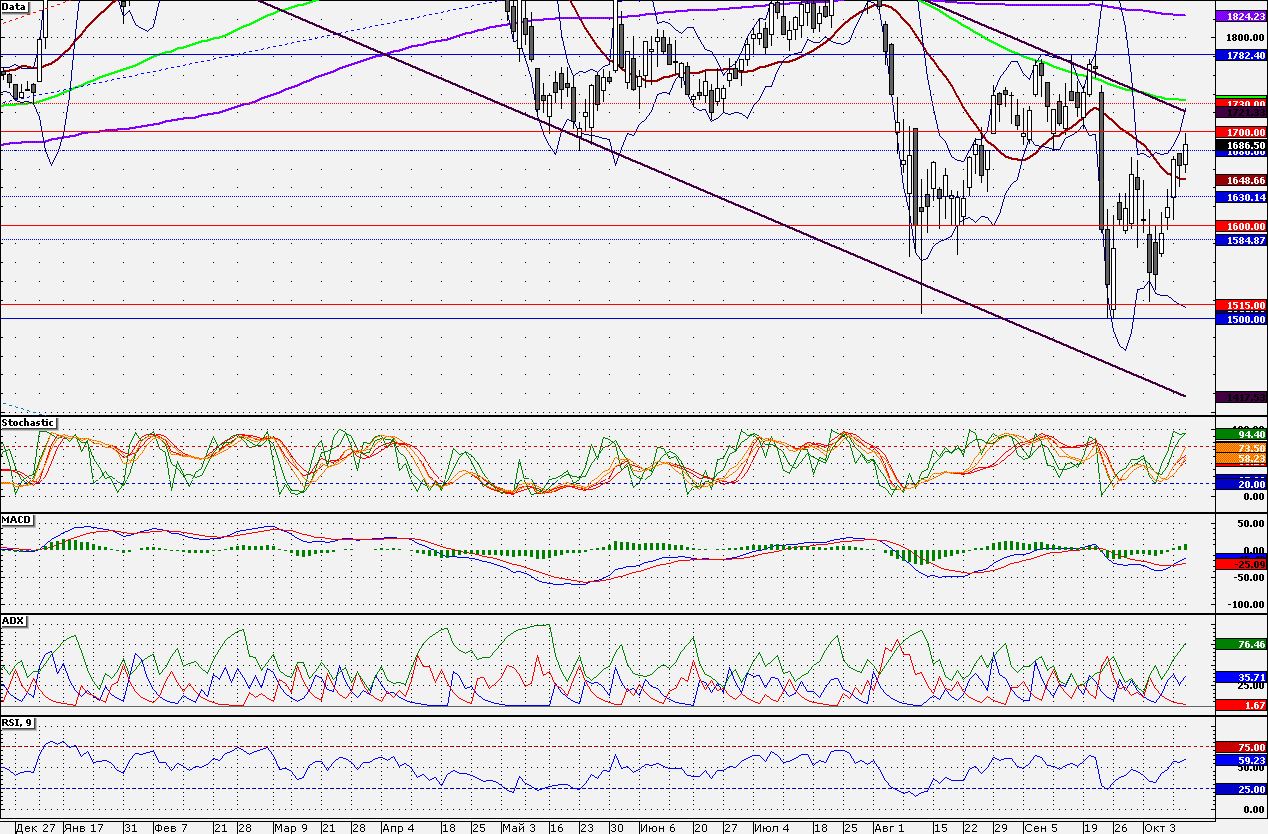Click the 'Сен 5' date label
The height and width of the screenshot is (834, 1268).
click(1041, 828)
